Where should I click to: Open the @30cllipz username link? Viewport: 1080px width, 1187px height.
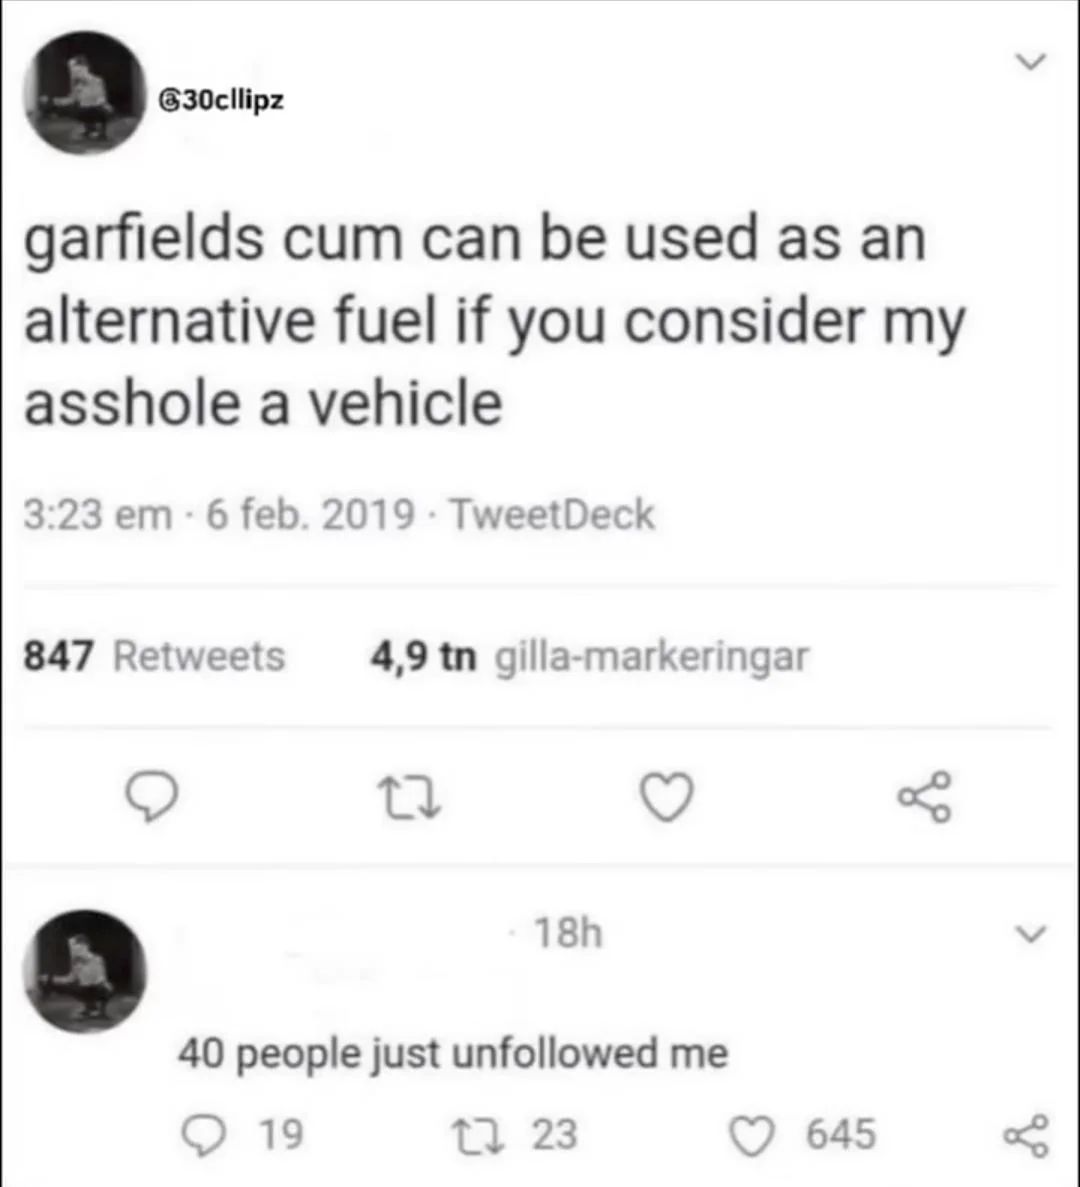click(220, 101)
